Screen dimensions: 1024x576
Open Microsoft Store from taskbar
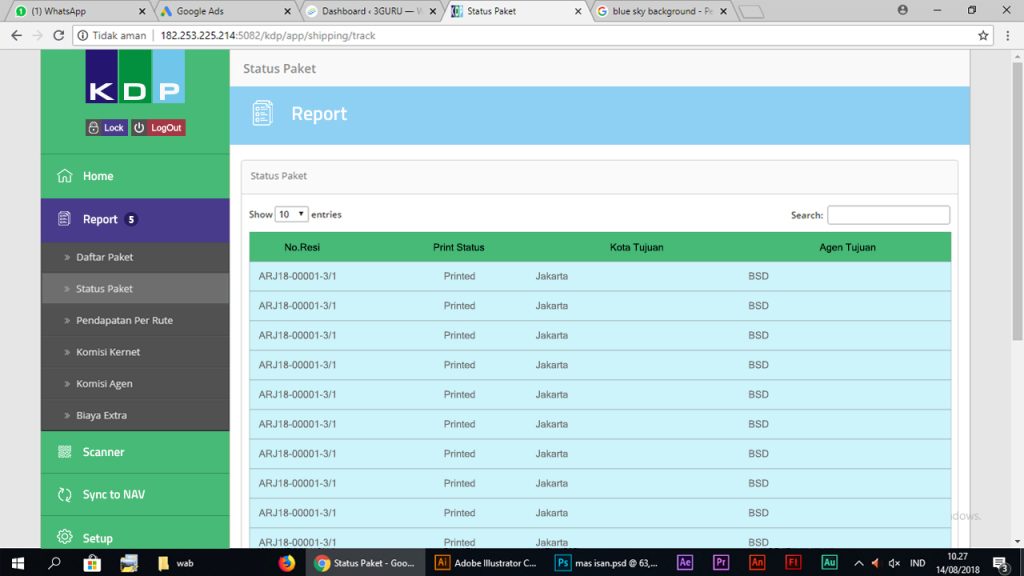(92, 562)
